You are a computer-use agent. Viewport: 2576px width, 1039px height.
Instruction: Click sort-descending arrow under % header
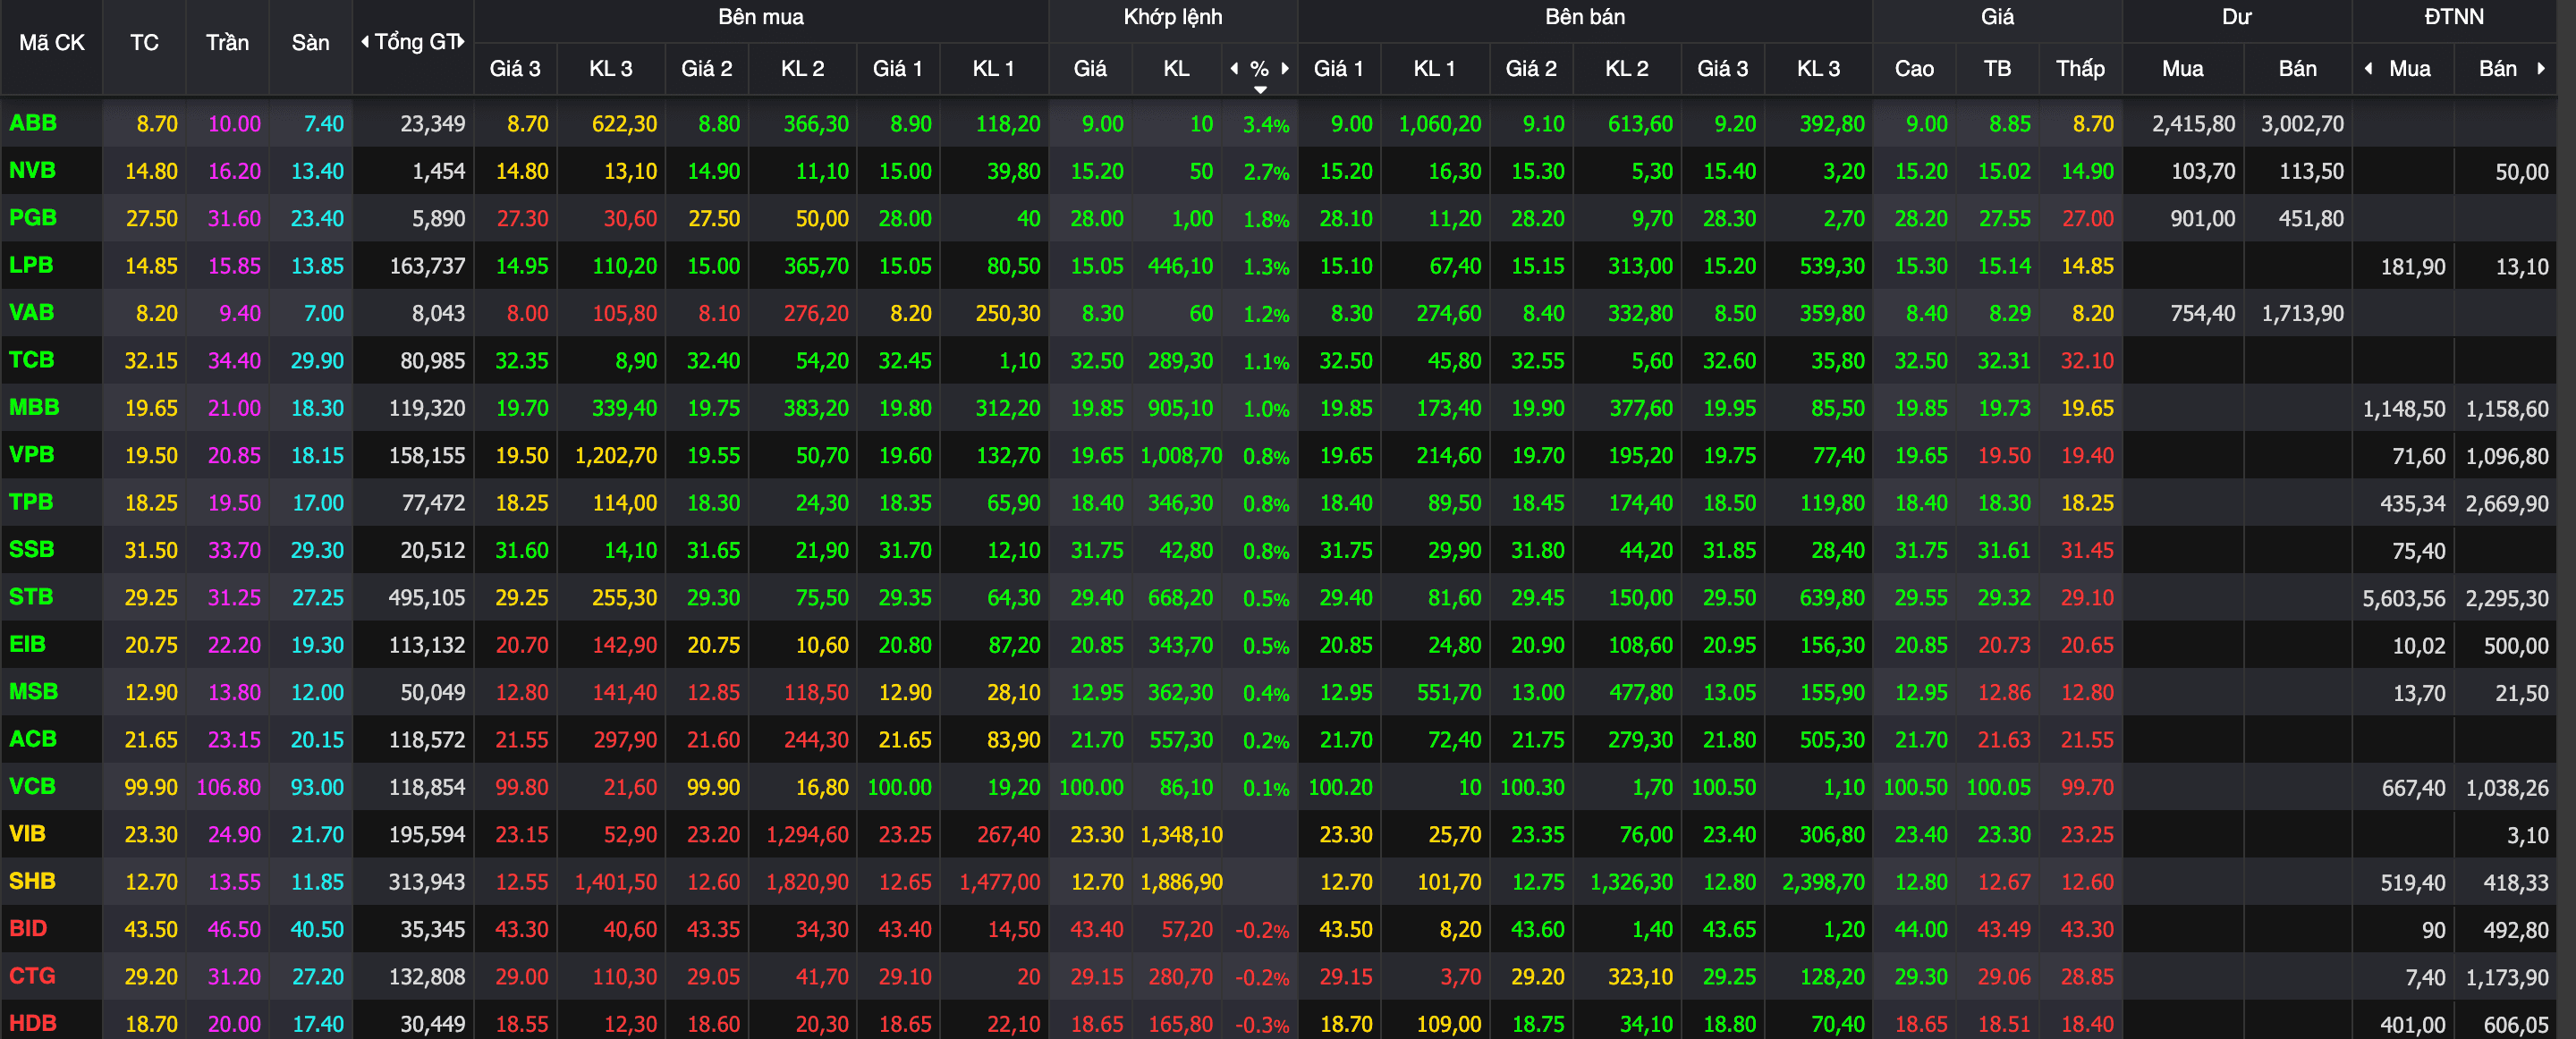[x=1260, y=90]
